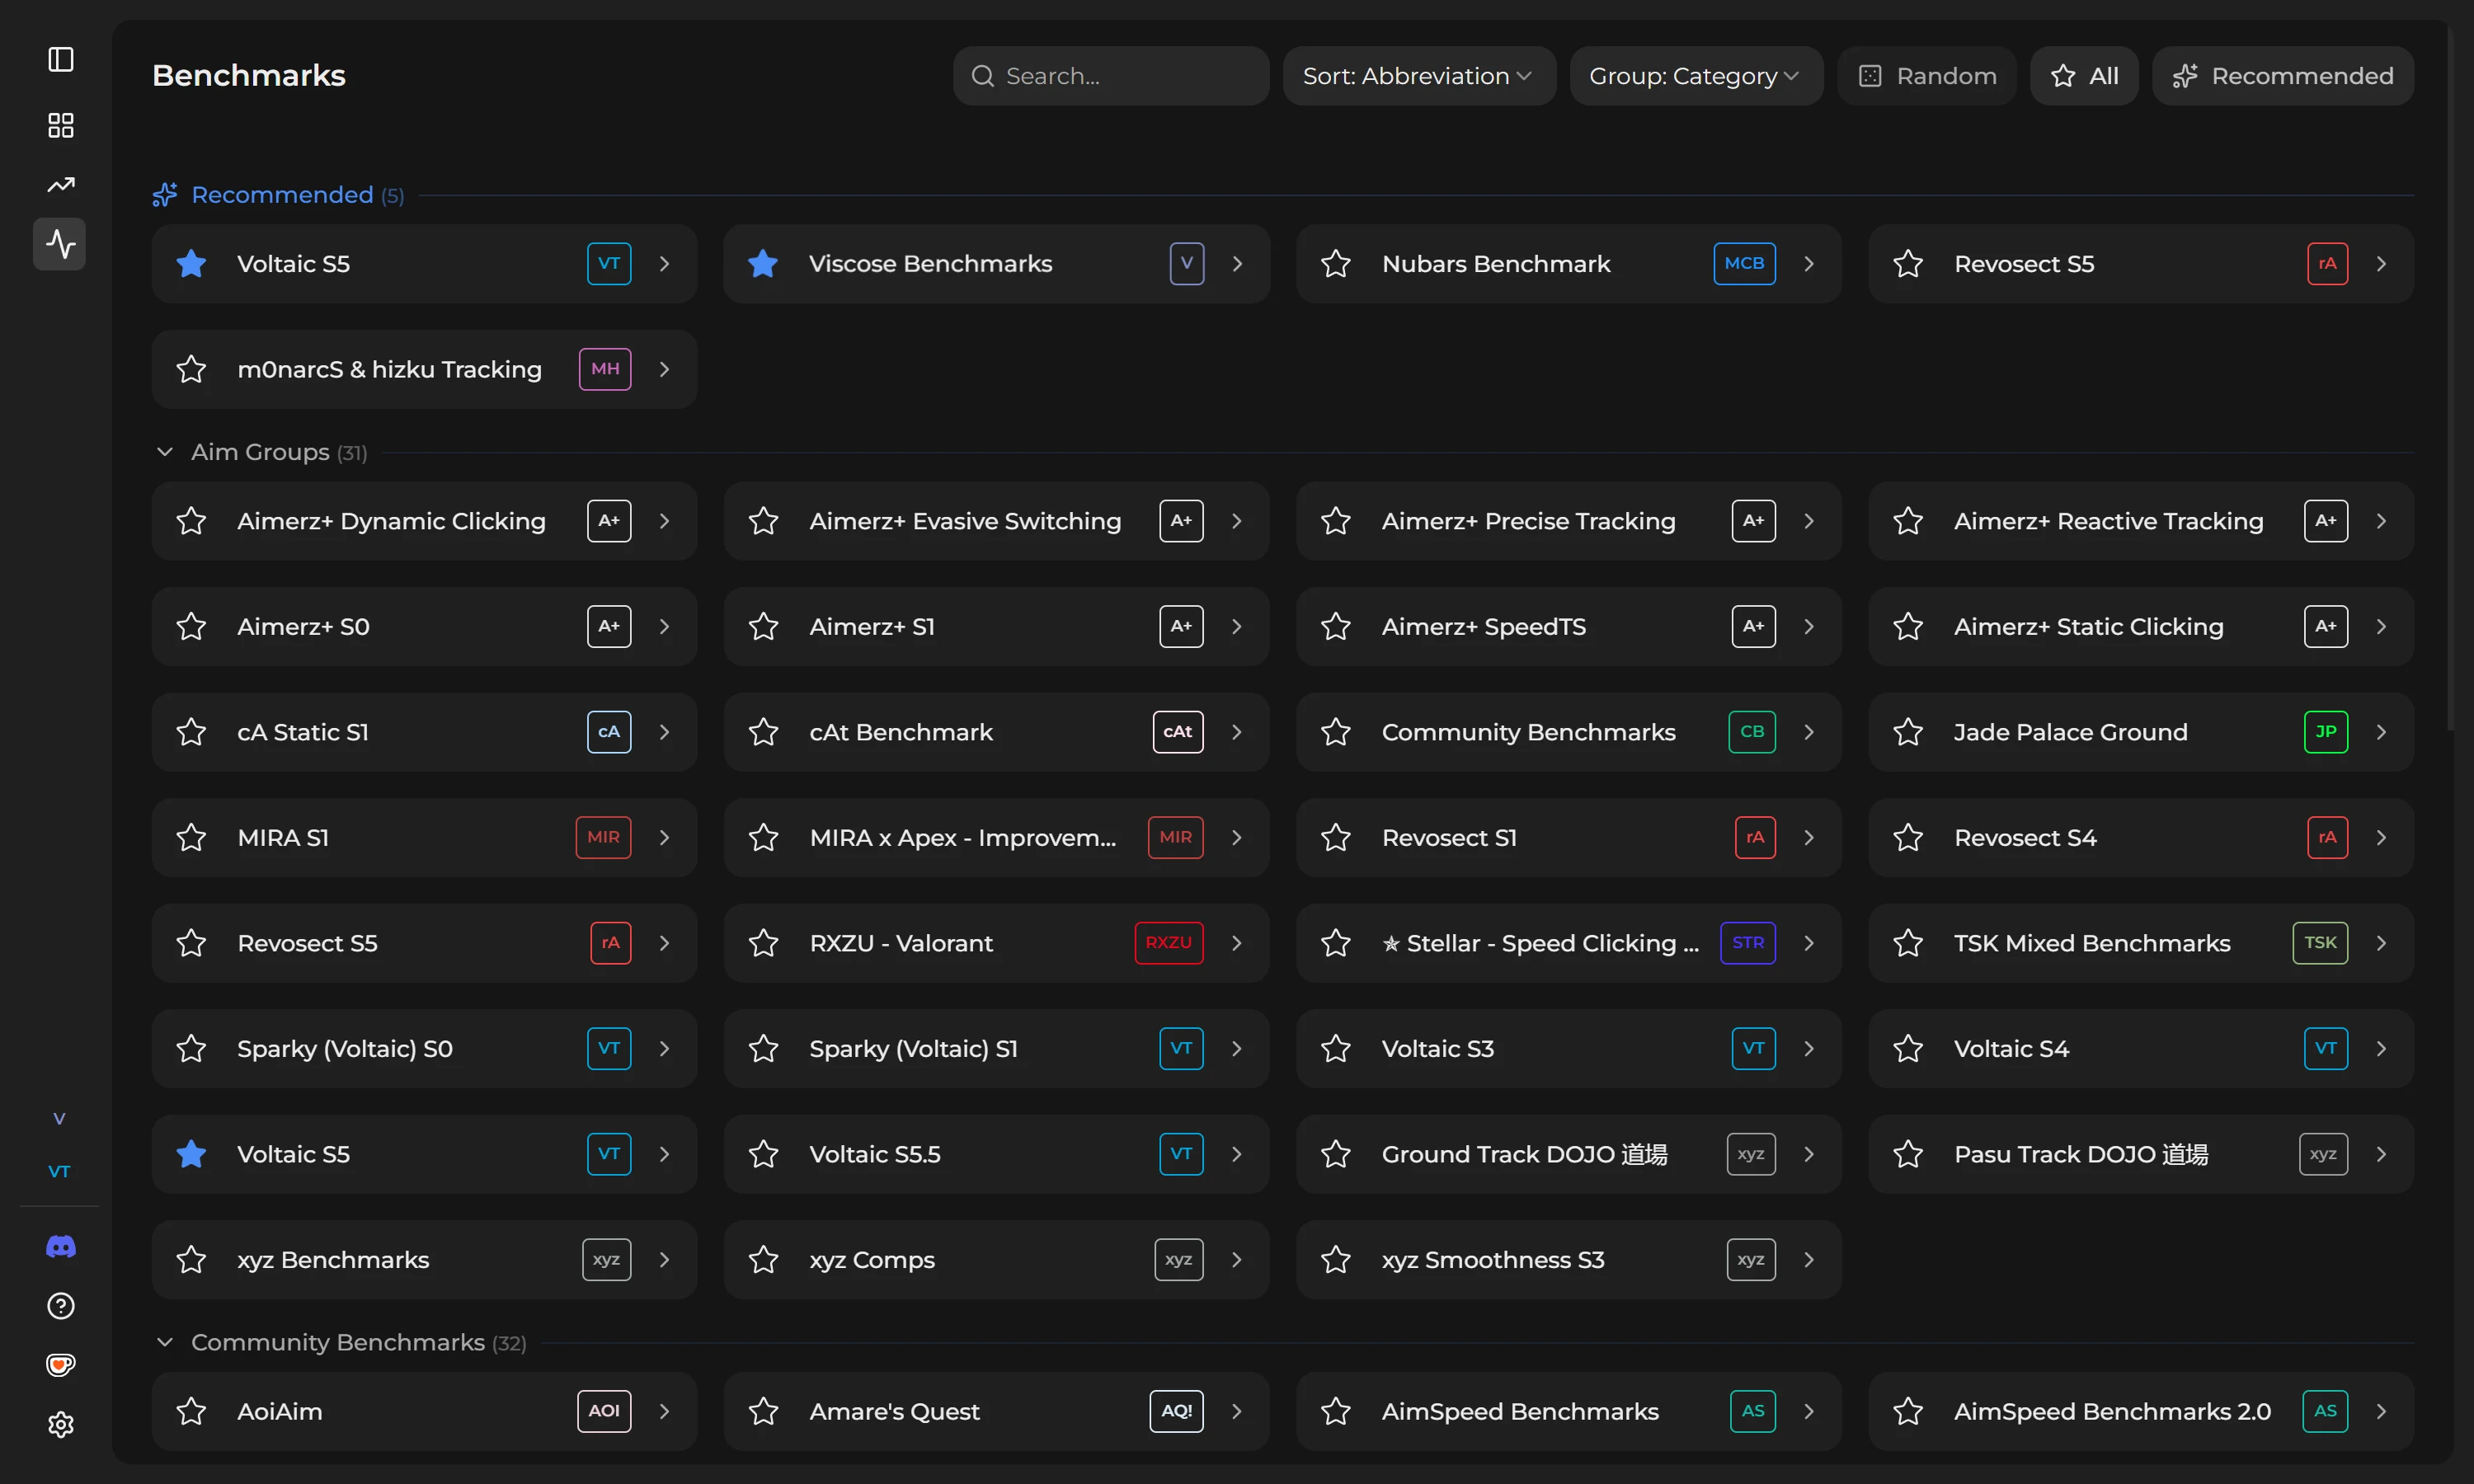Select Aimerz+ SpeedTS title text
The width and height of the screenshot is (2474, 1484).
[1483, 627]
